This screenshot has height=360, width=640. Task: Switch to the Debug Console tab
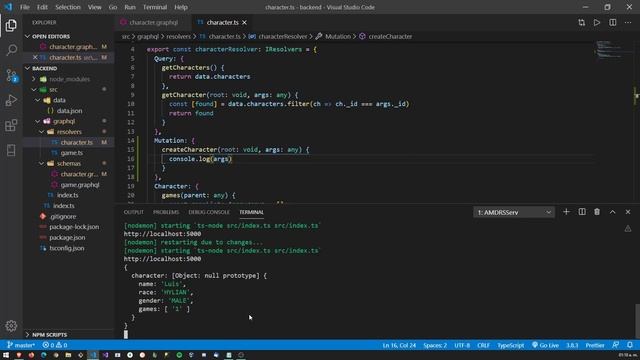209,212
